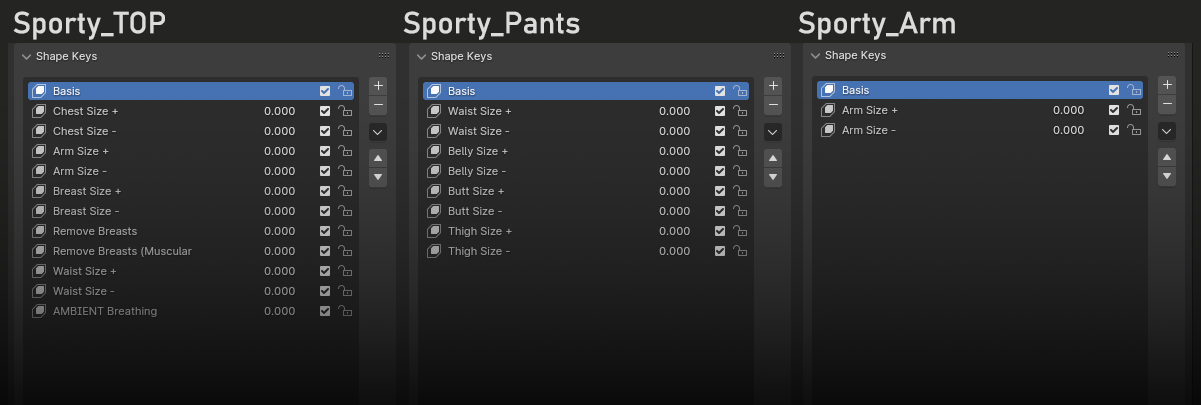
Task: Select the Remove Breasts shape key
Action: pyautogui.click(x=95, y=231)
